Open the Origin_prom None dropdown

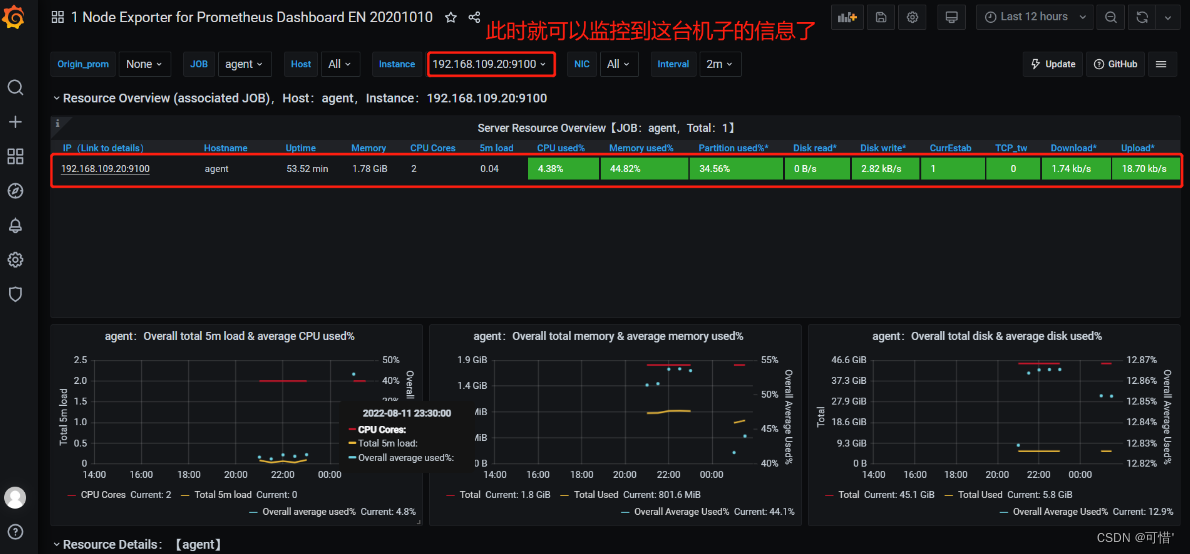click(144, 65)
